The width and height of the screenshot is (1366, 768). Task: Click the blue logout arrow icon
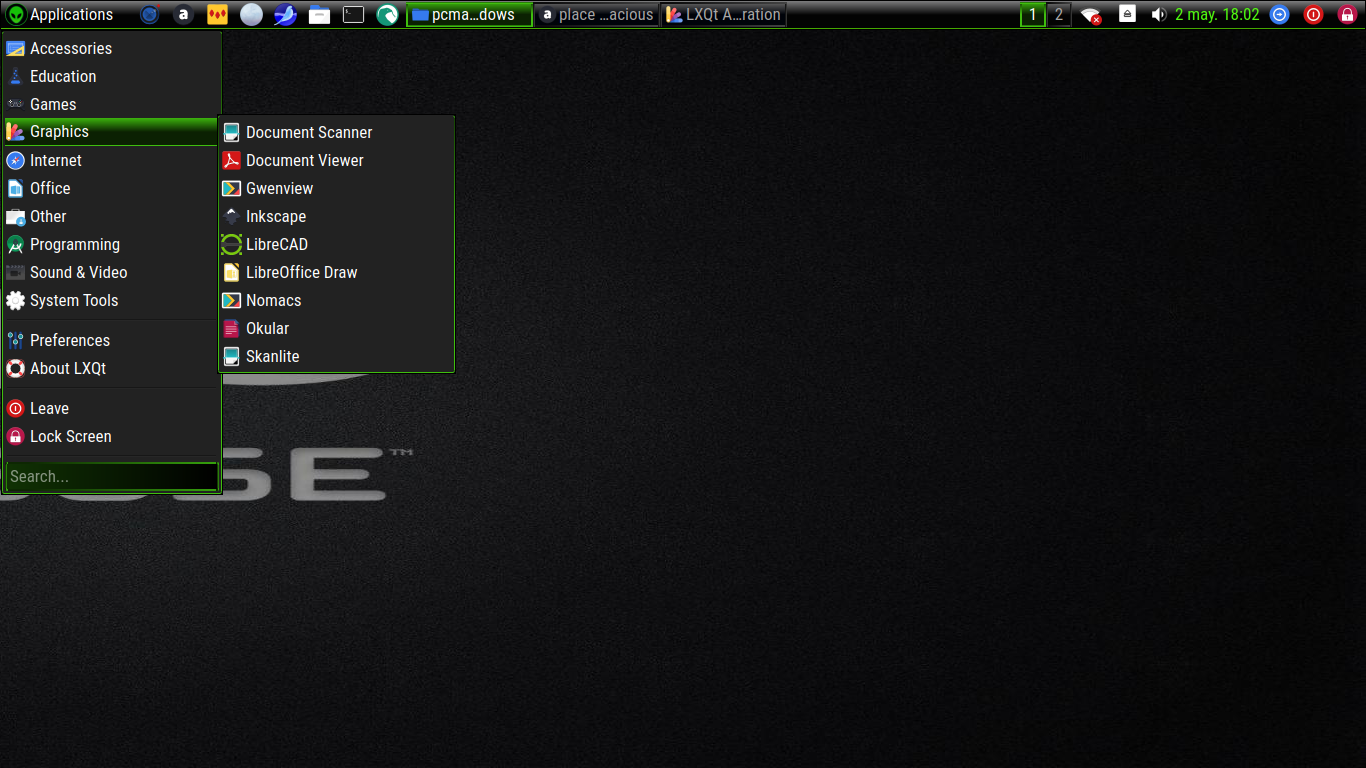click(x=1279, y=15)
